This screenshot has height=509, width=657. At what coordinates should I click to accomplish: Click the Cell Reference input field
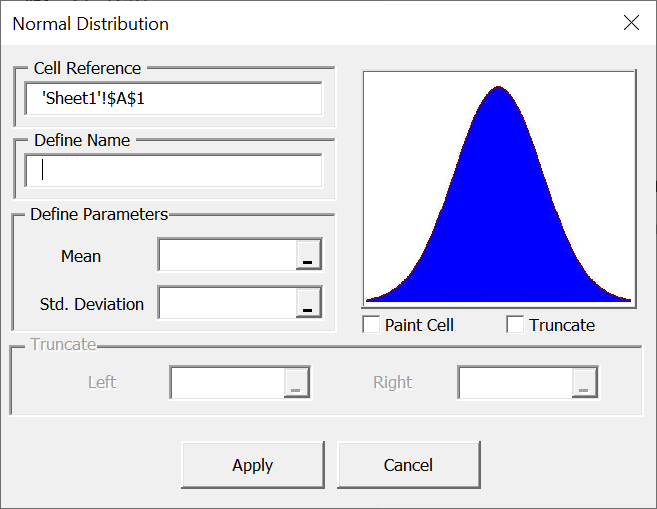(x=174, y=99)
